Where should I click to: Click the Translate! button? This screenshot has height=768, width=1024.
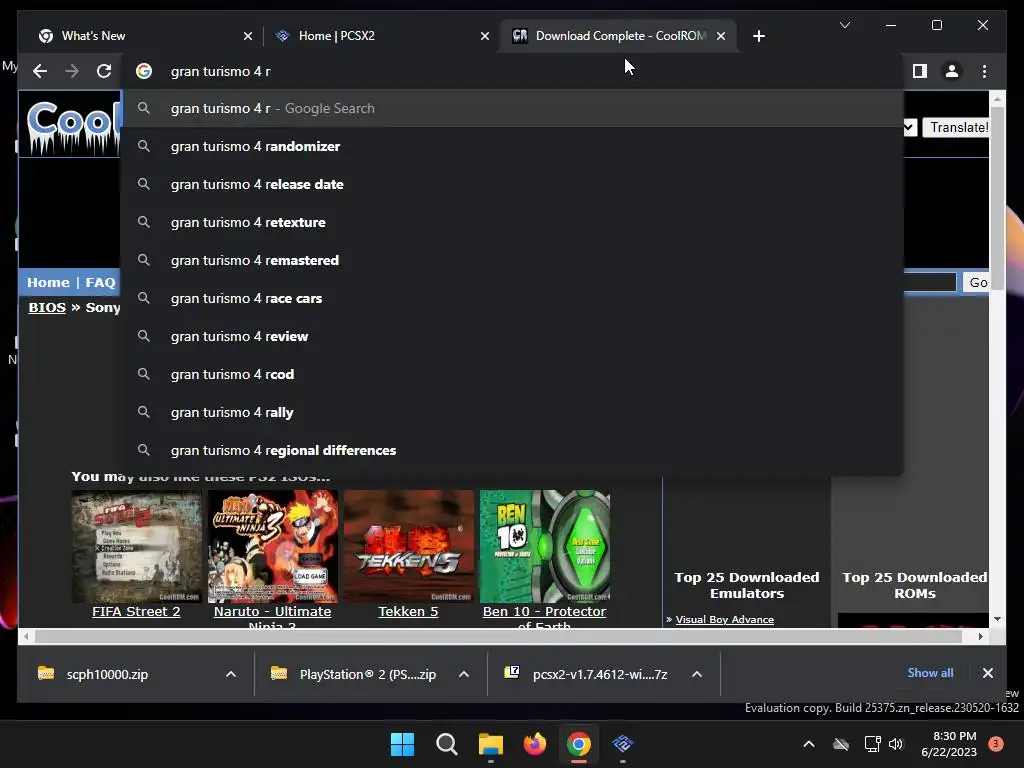957,127
